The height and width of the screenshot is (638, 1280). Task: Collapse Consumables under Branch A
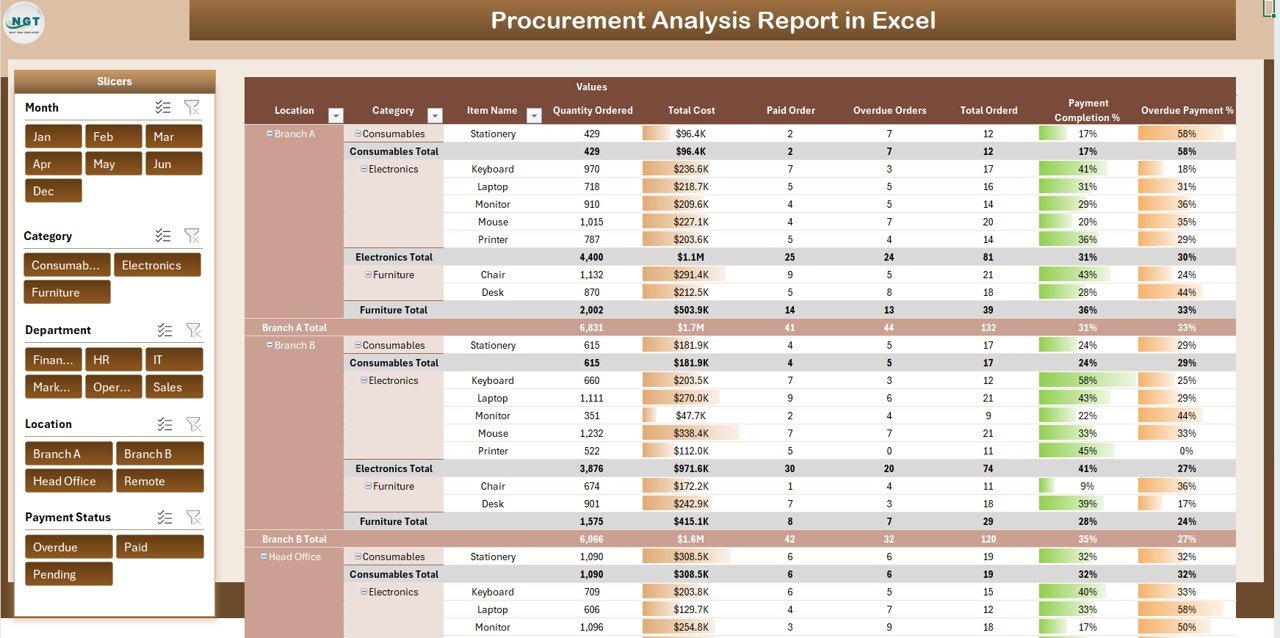click(x=358, y=133)
